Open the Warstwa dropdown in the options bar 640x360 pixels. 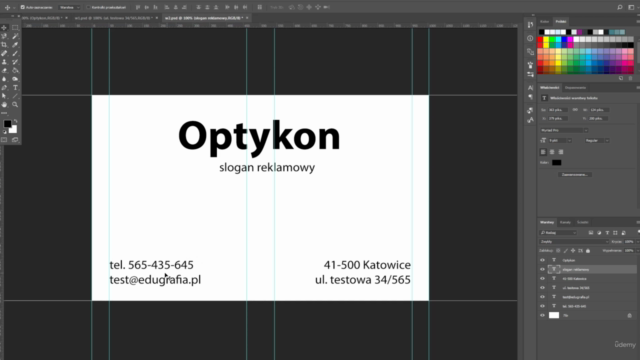(69, 7)
